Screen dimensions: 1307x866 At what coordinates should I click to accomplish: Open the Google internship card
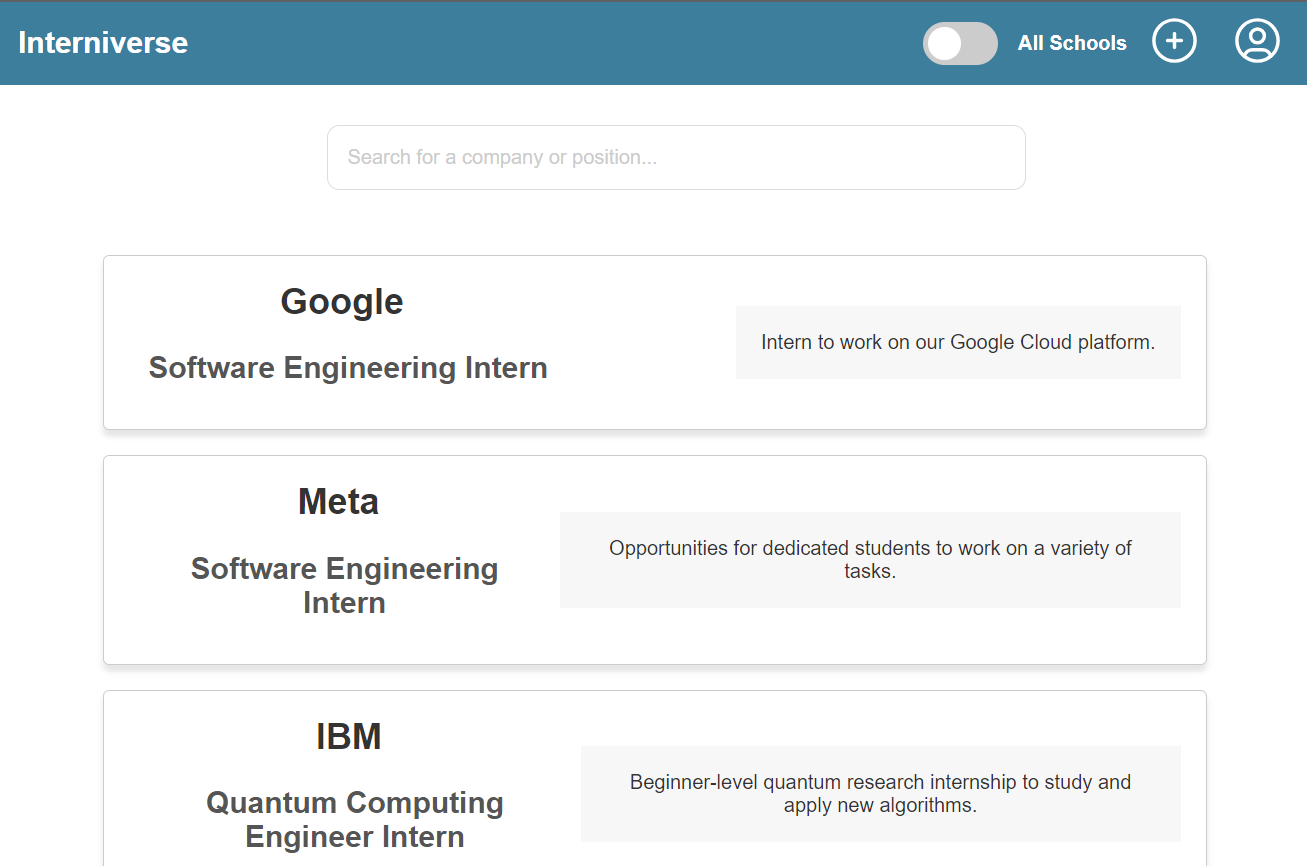pos(655,342)
